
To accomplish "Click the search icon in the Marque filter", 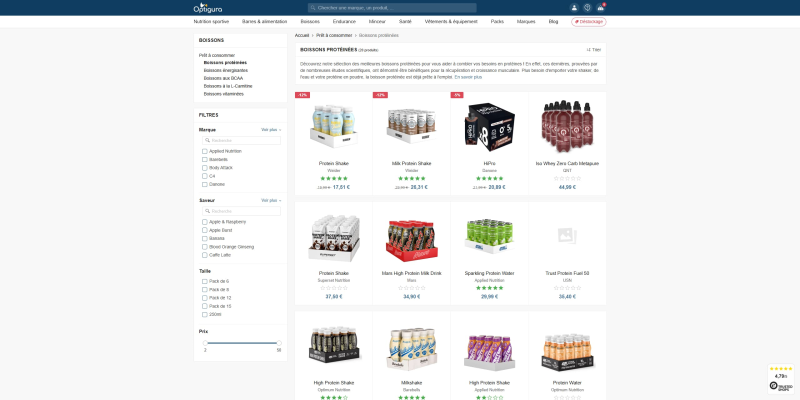I will point(208,140).
